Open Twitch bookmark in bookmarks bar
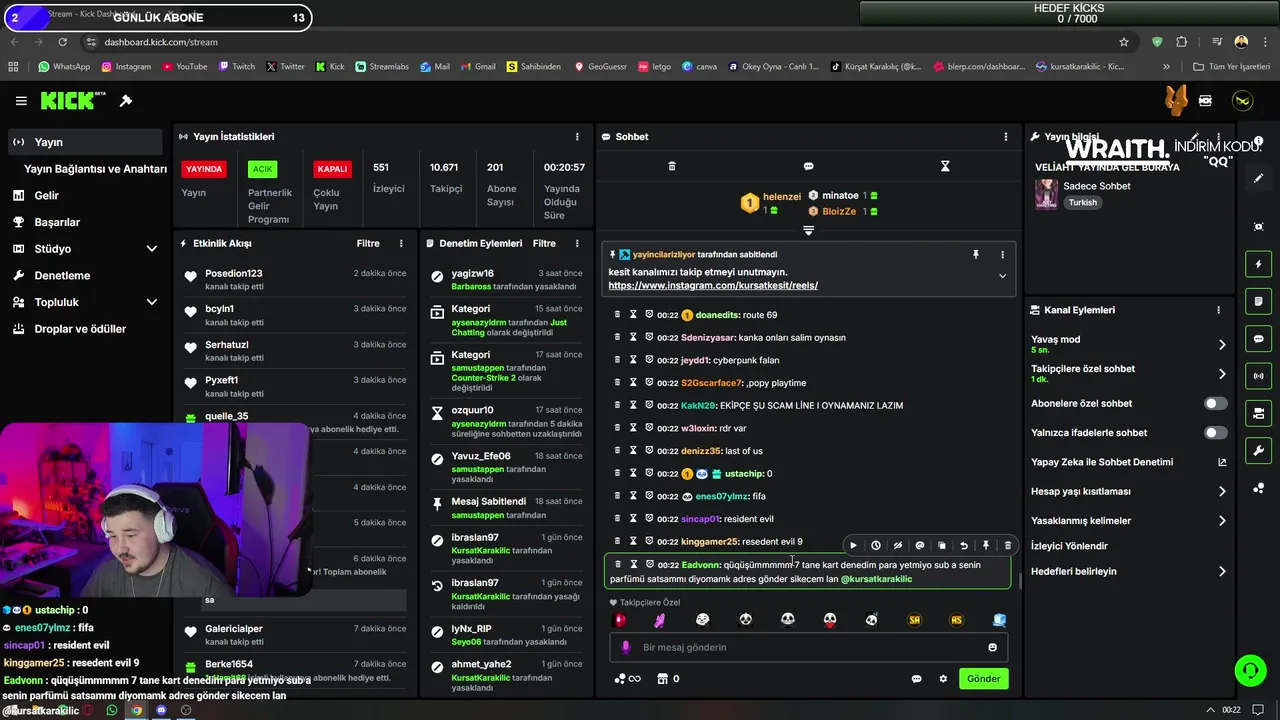The image size is (1280, 720). coord(236,67)
